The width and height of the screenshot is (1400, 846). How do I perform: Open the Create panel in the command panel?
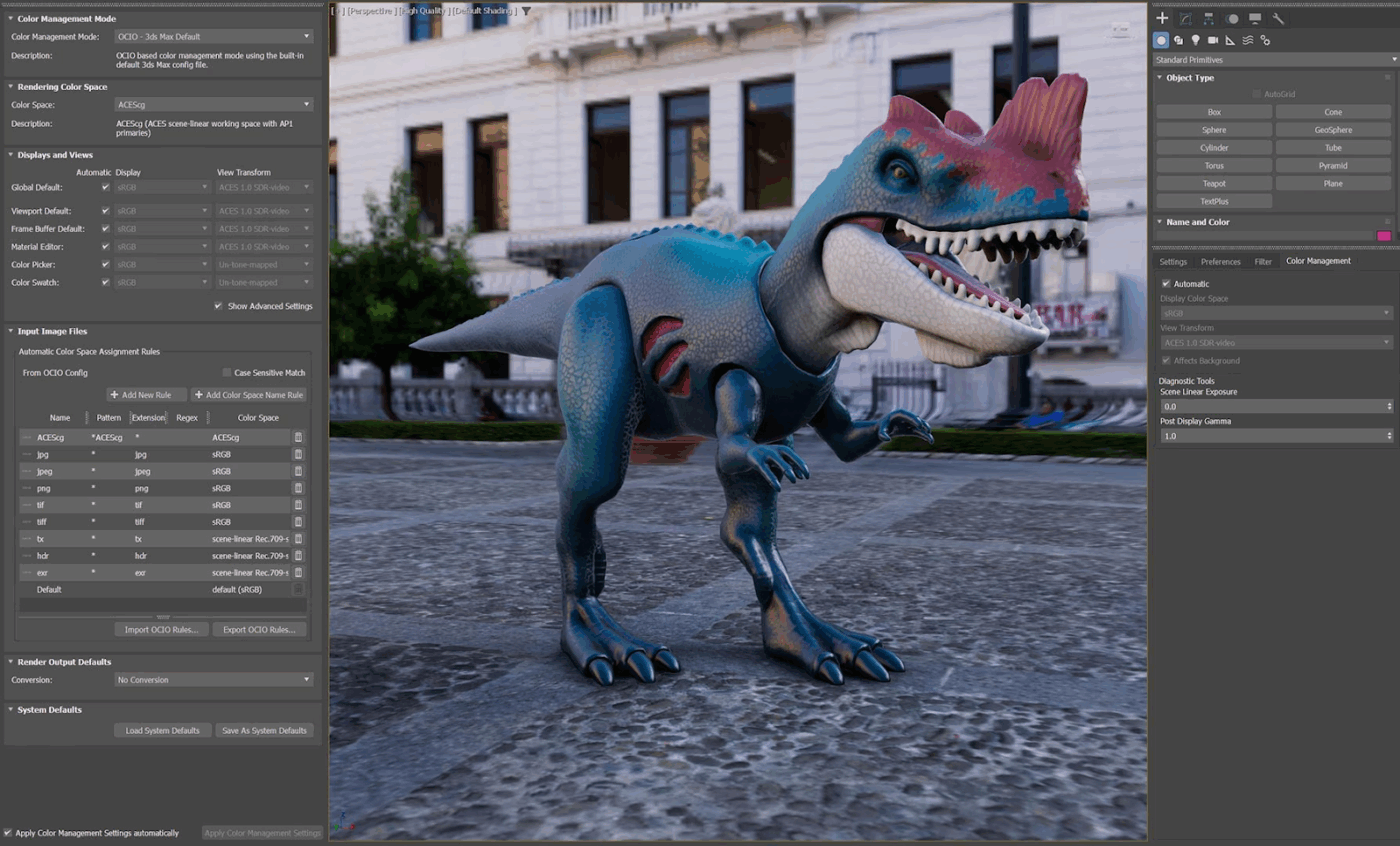[1162, 19]
